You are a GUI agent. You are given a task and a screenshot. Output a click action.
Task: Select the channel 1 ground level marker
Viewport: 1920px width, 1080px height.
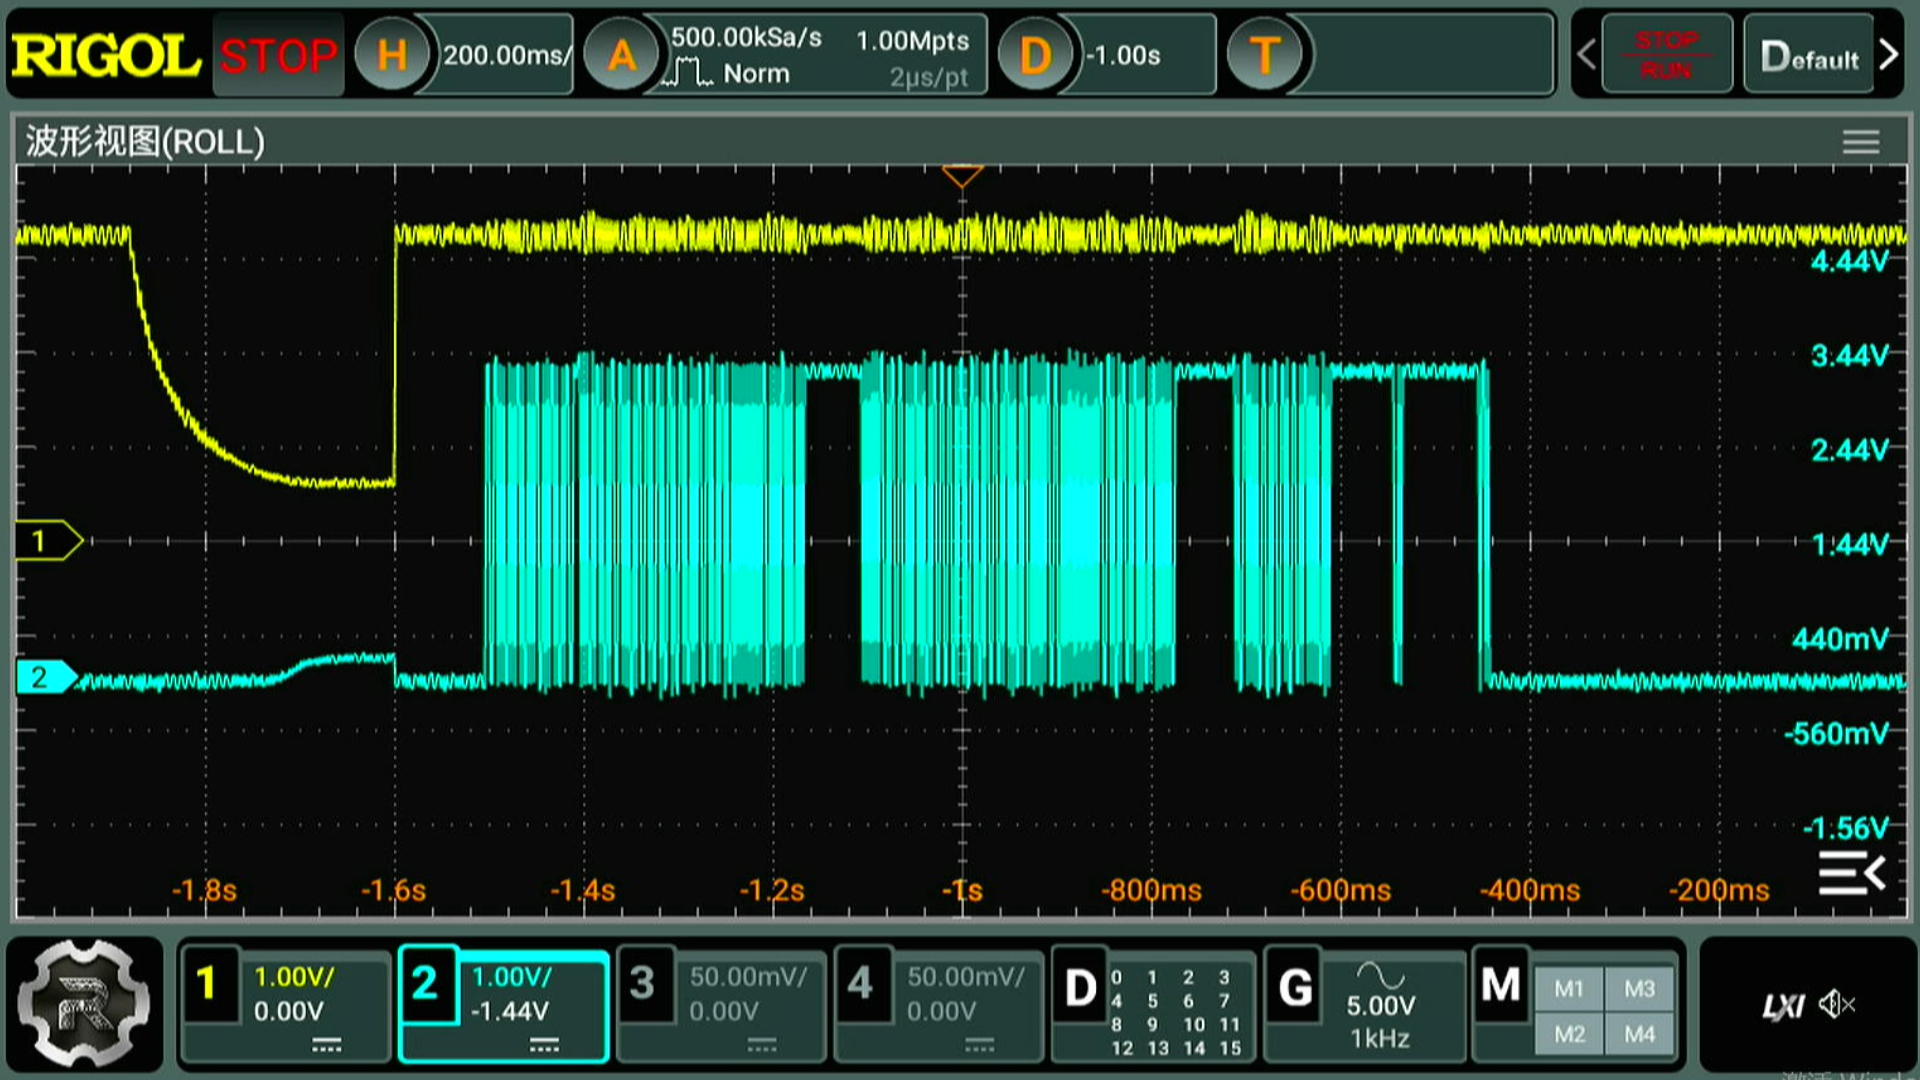click(x=48, y=541)
